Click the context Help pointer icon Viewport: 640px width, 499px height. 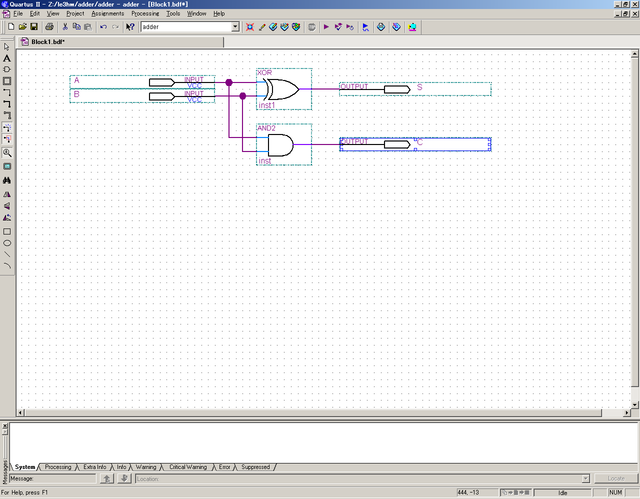pyautogui.click(x=130, y=27)
